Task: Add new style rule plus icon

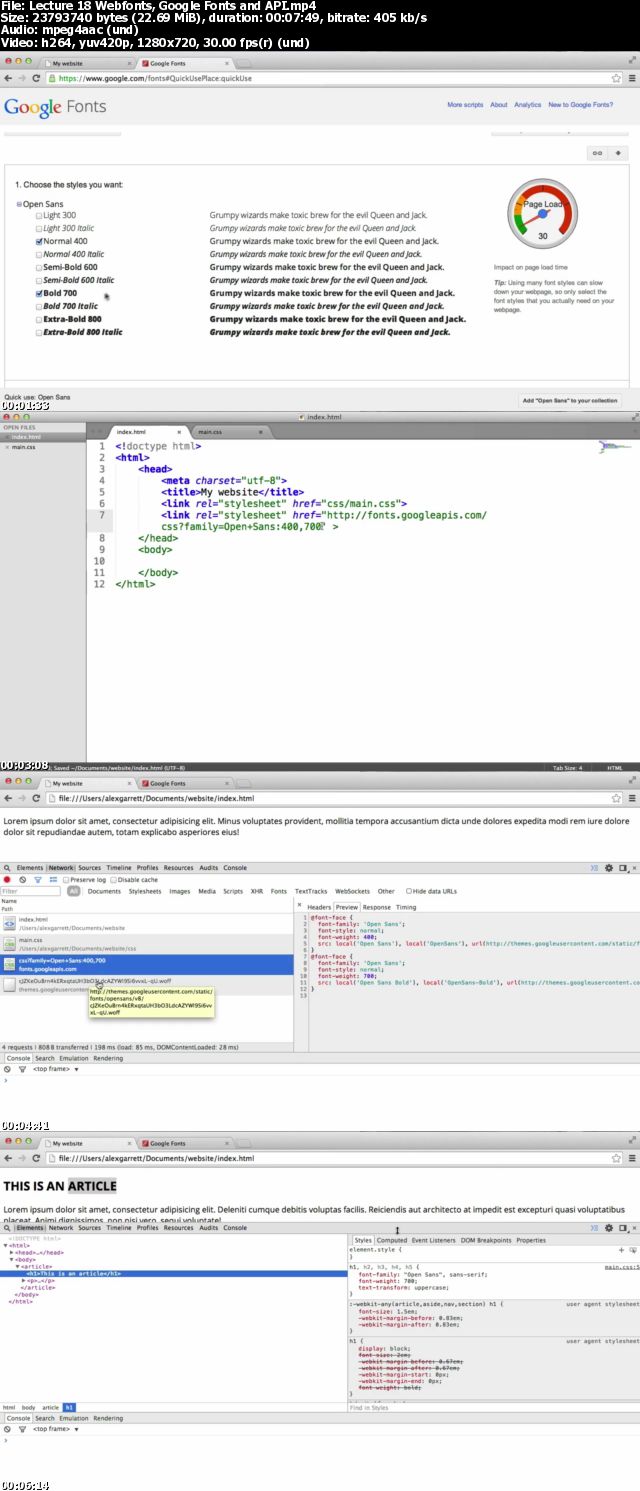Action: 621,1250
